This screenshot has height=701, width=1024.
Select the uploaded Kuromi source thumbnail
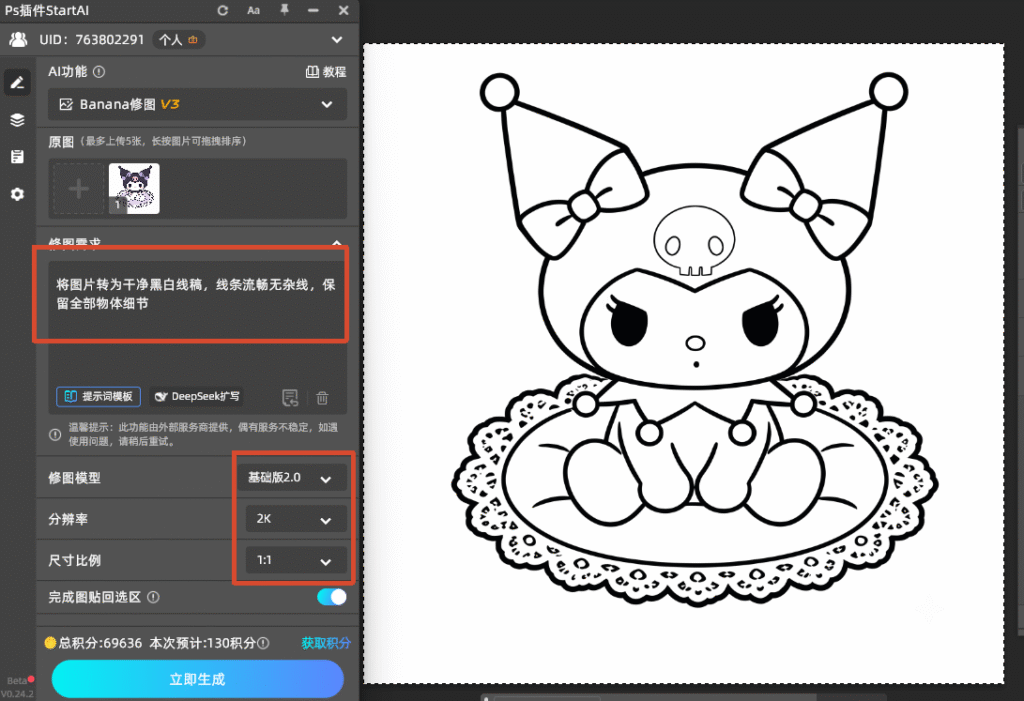(134, 189)
